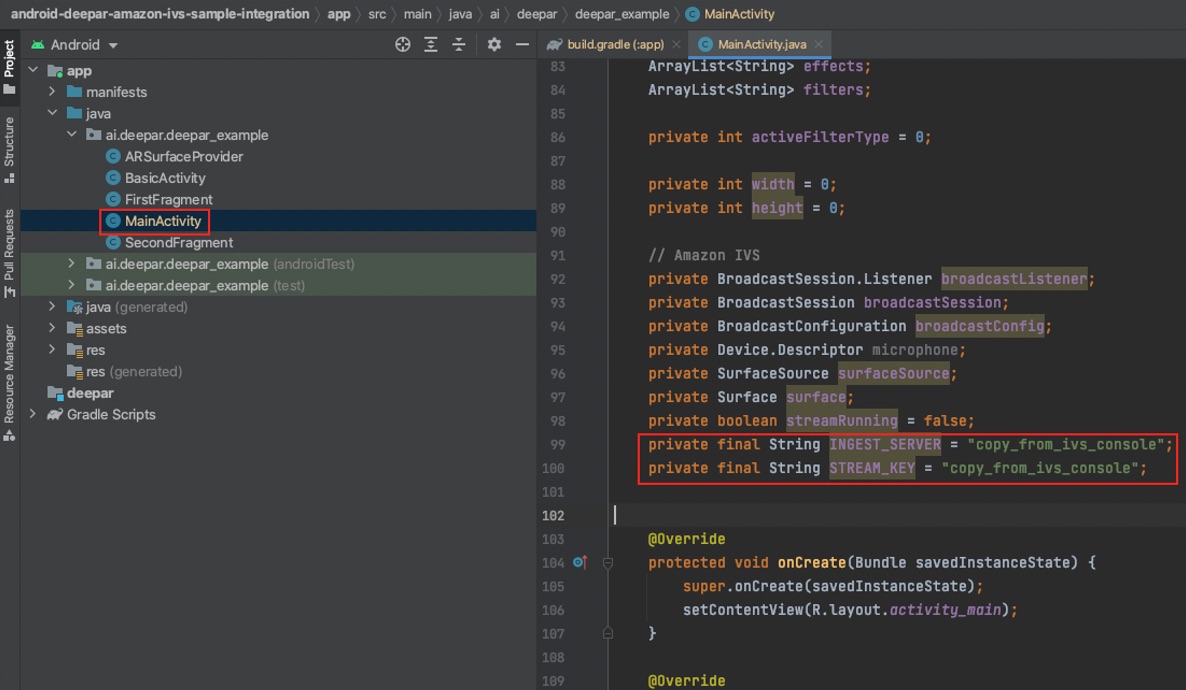Viewport: 1186px width, 690px height.
Task: Open the SecondFragment class file
Action: coord(178,243)
